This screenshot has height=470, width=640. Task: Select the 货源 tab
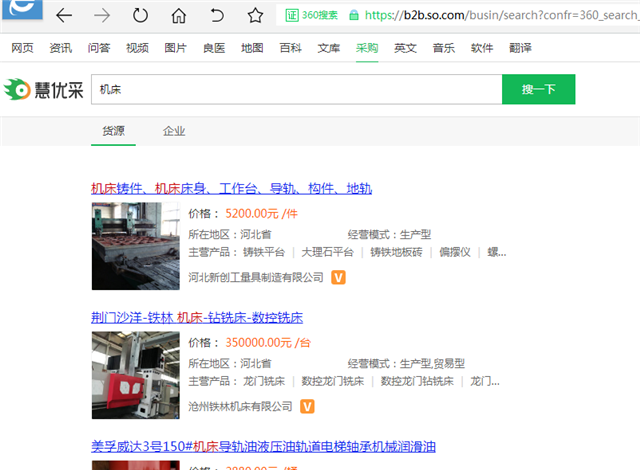point(114,131)
